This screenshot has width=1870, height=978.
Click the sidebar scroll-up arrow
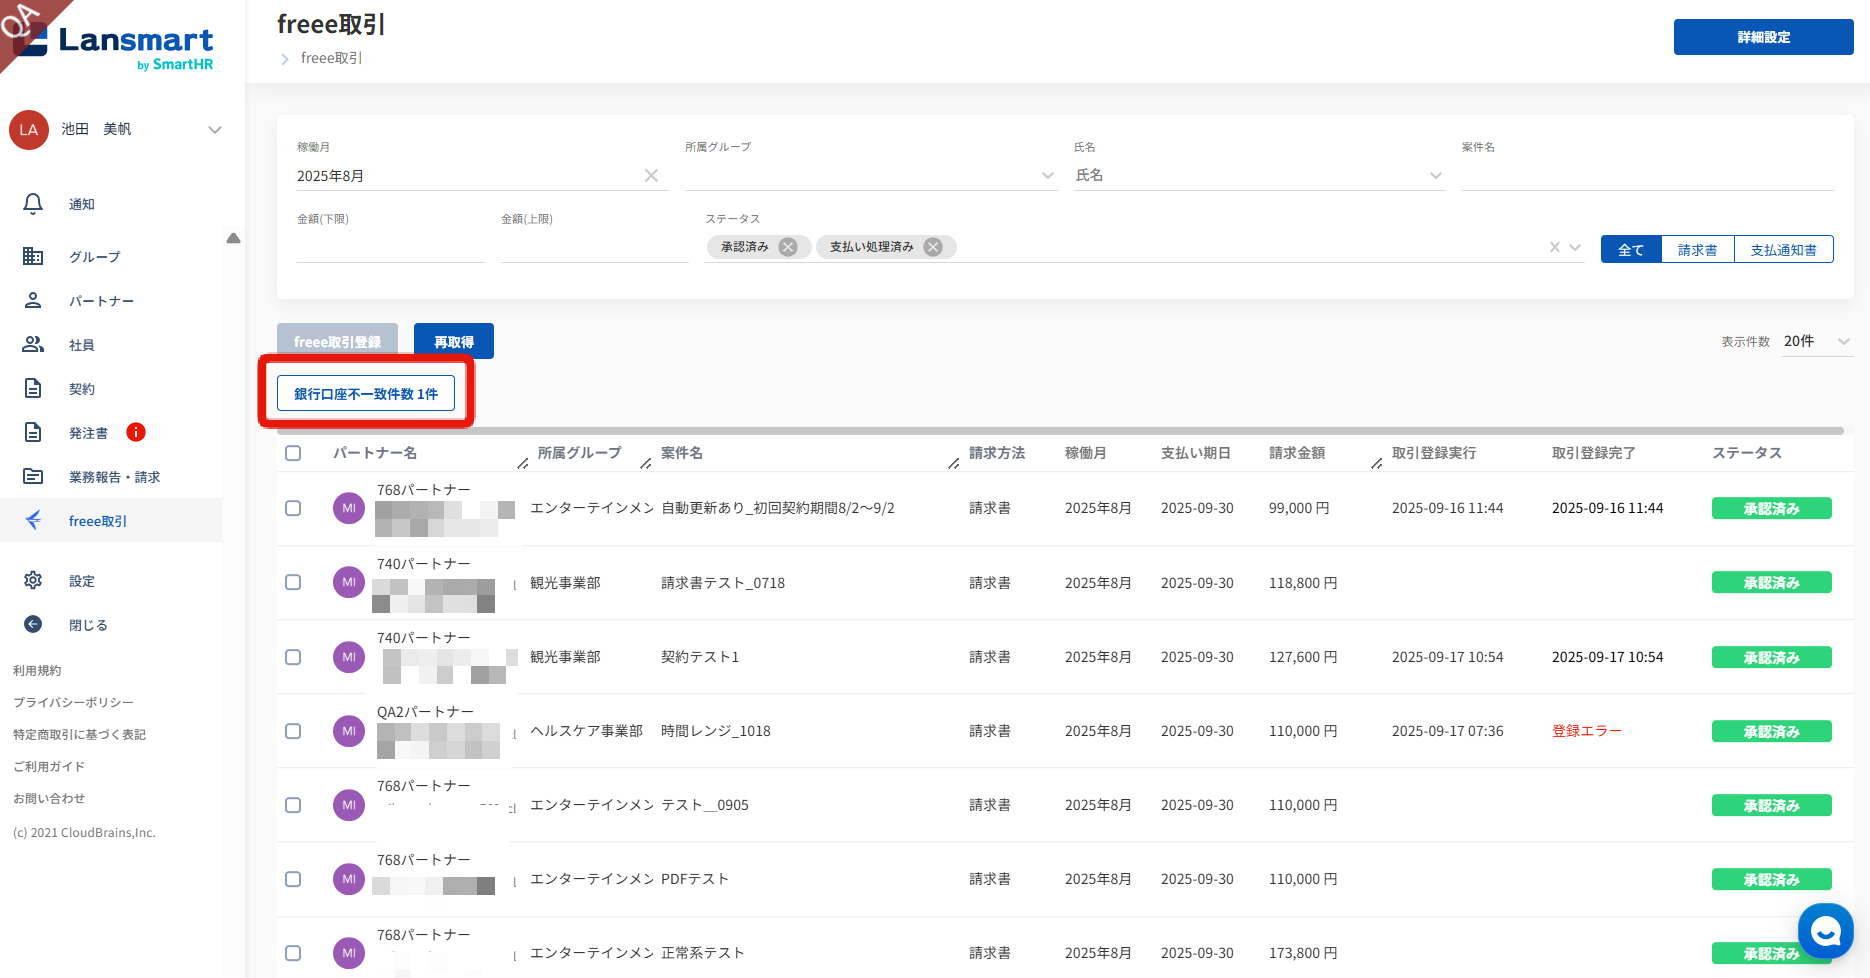(x=233, y=238)
